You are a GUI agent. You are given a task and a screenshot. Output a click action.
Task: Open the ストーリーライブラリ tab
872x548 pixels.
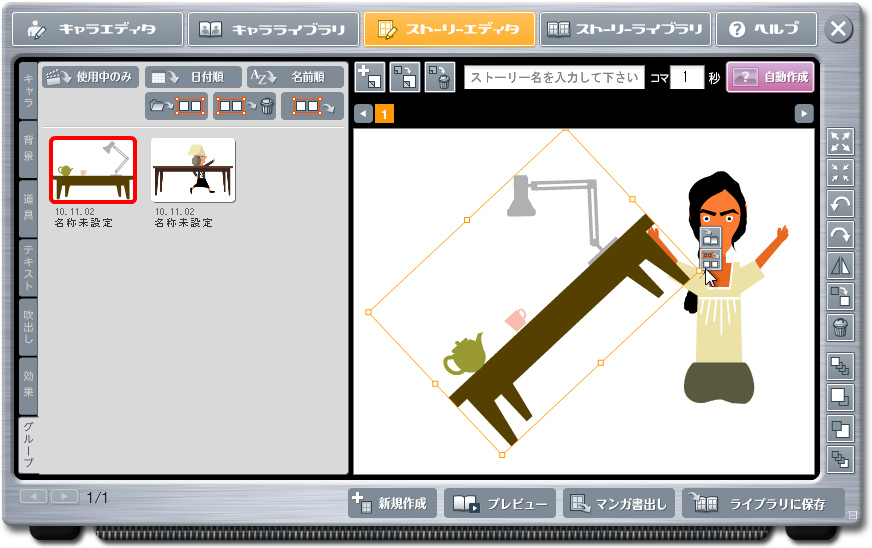coord(625,29)
